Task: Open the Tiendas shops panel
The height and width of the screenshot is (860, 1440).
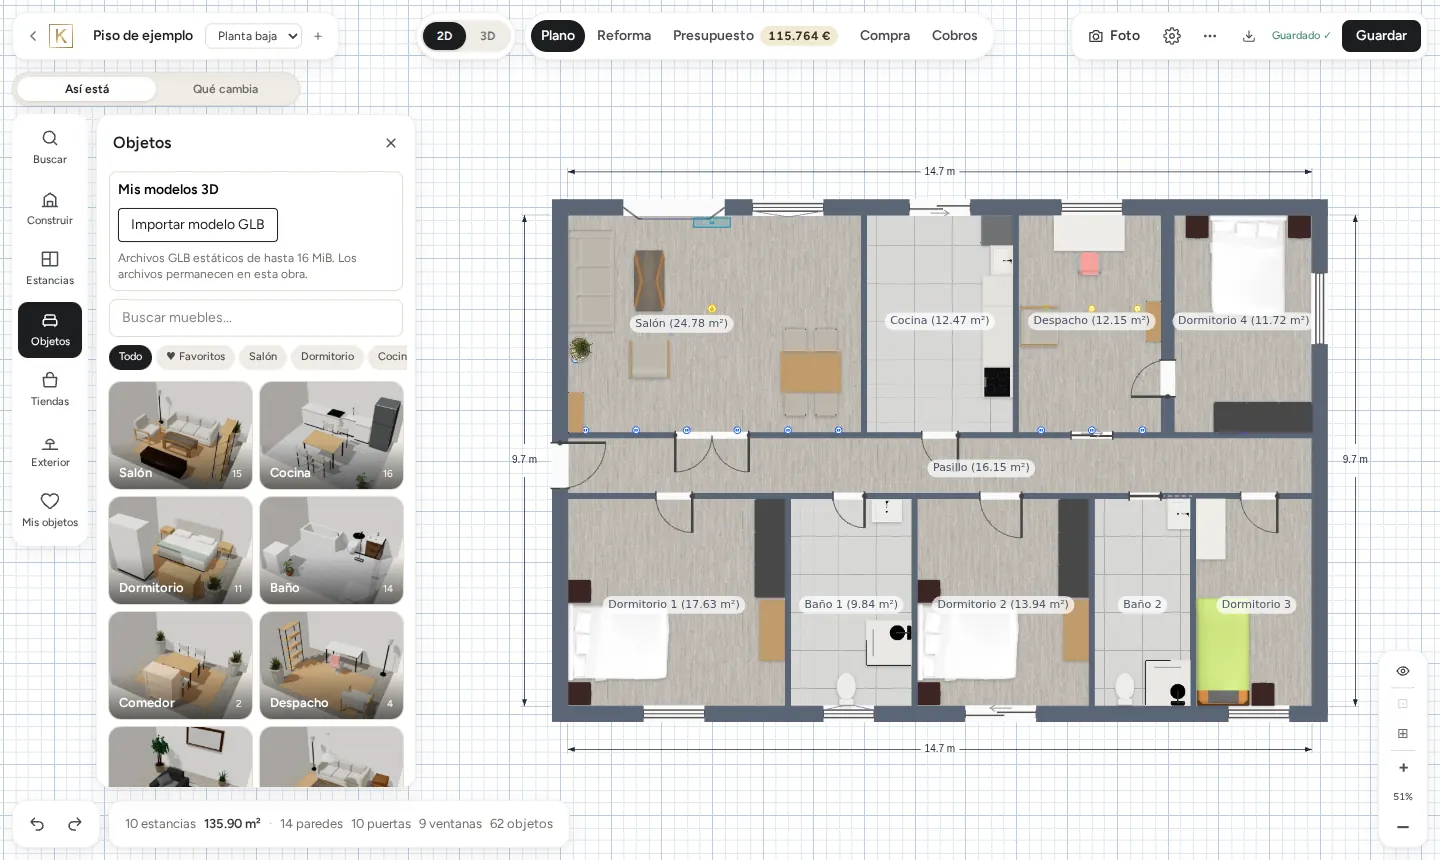Action: pyautogui.click(x=50, y=389)
